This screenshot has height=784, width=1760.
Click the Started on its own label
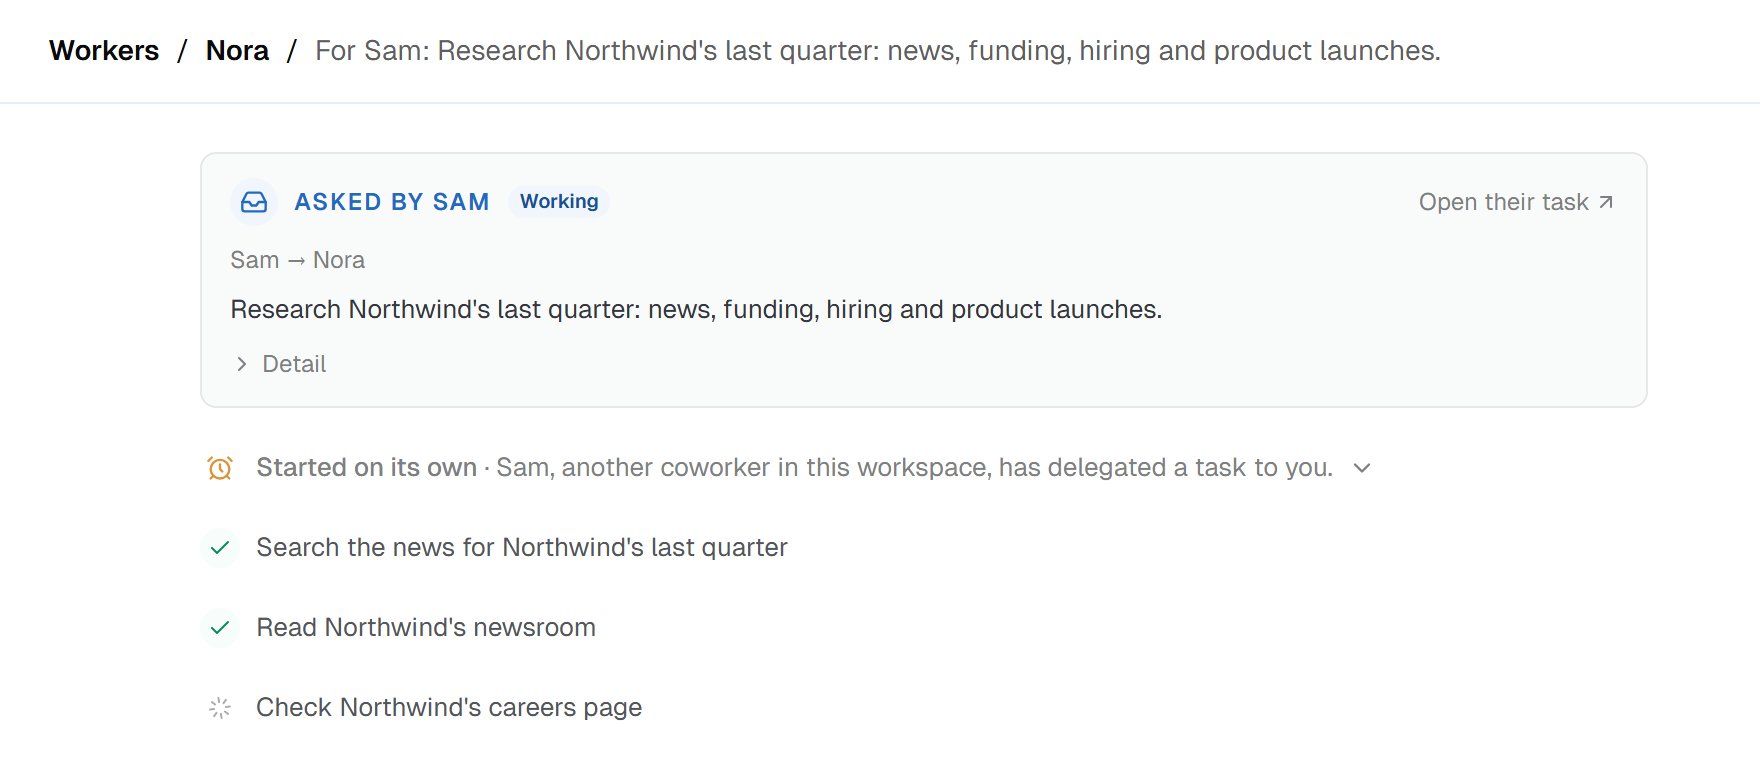click(366, 468)
